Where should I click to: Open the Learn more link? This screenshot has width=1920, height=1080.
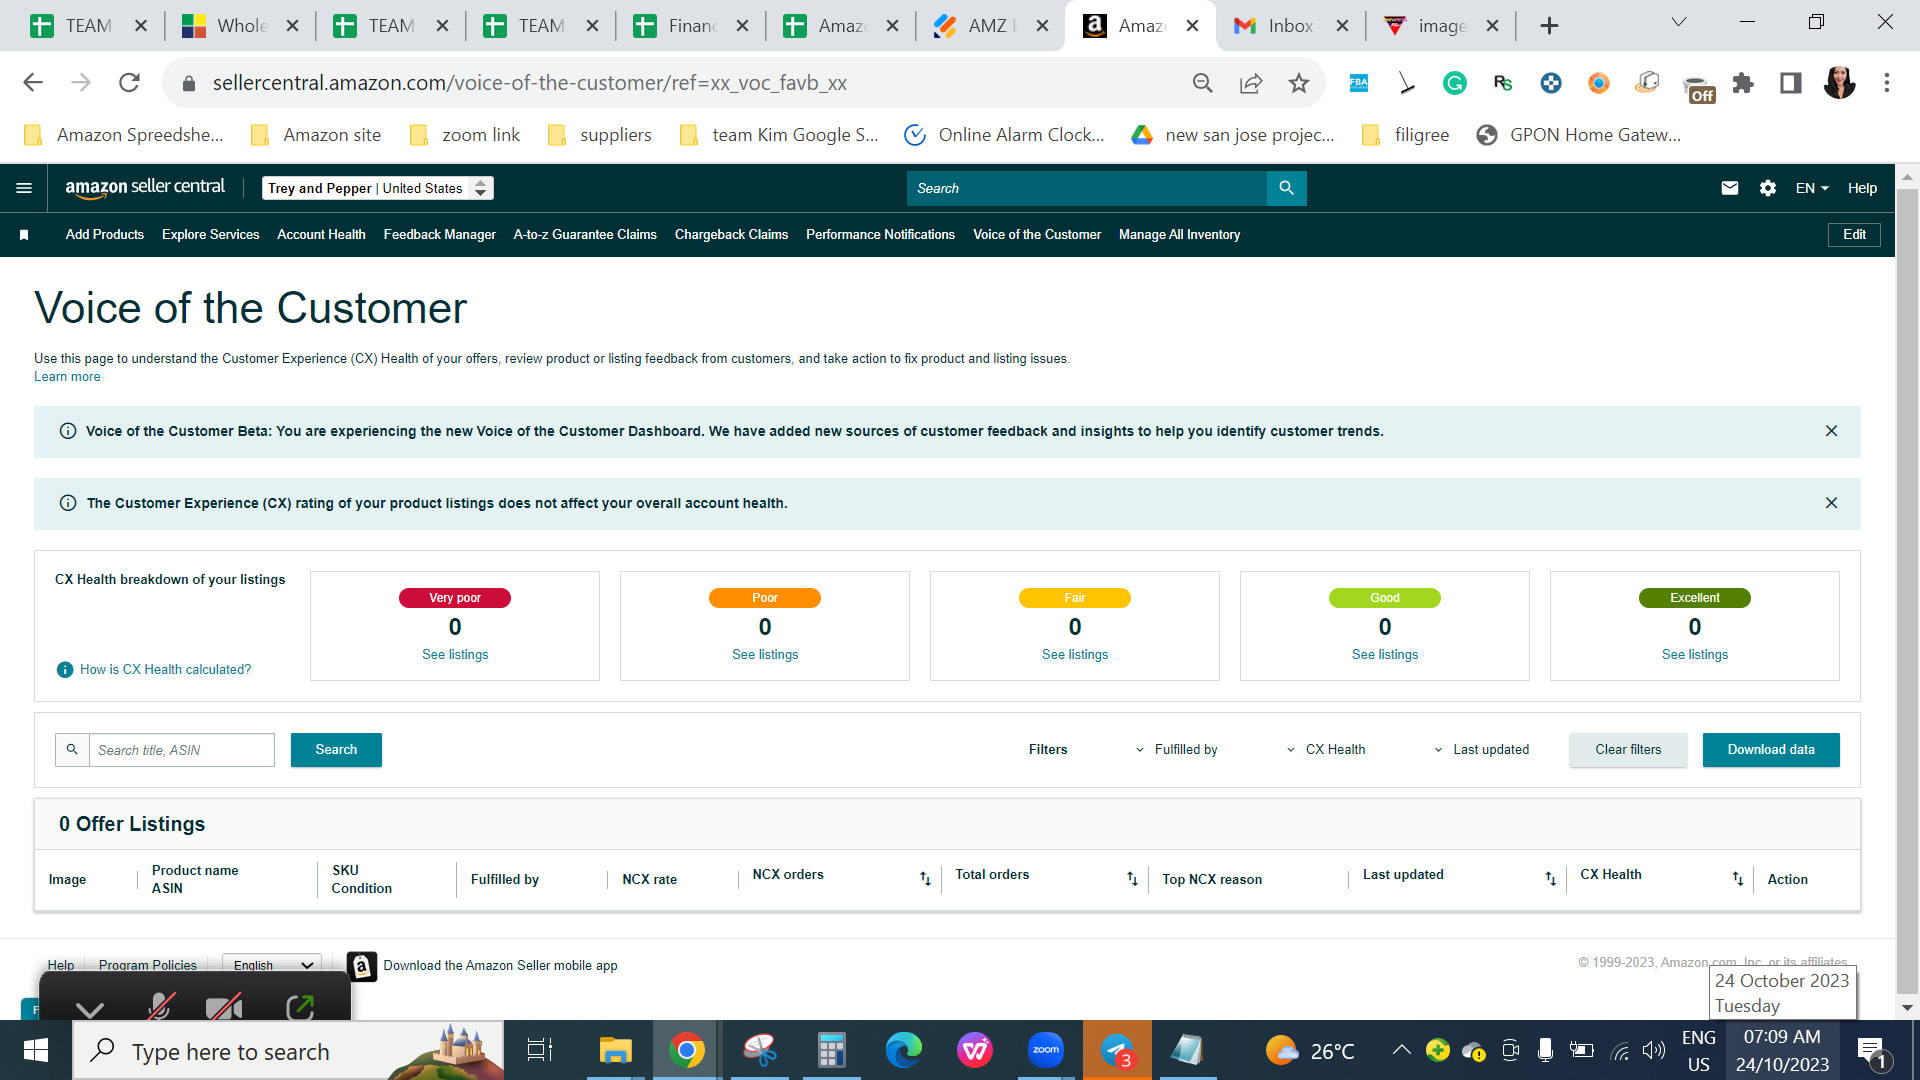[67, 377]
